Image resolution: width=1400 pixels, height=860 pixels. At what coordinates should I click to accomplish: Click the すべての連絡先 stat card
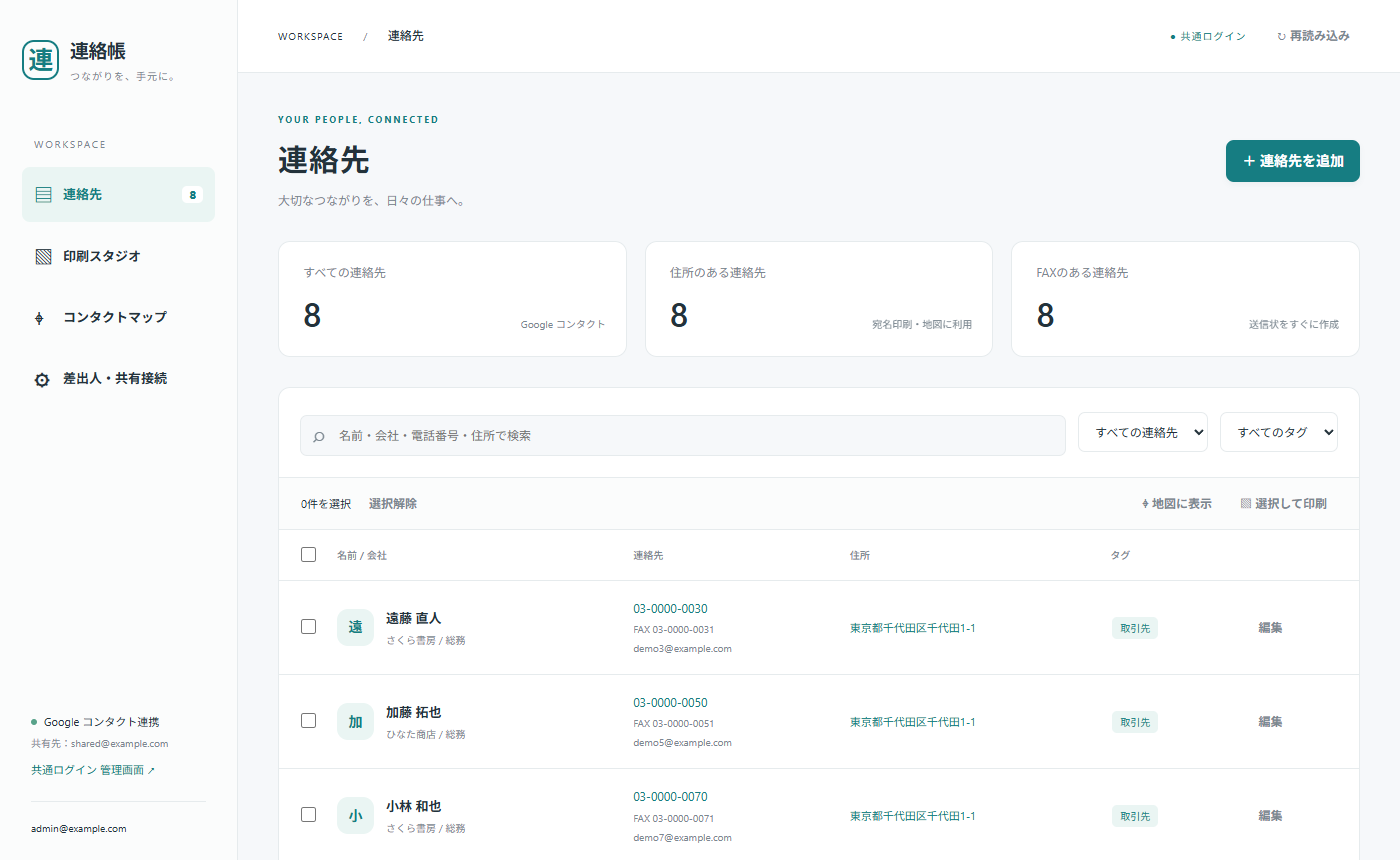click(452, 299)
